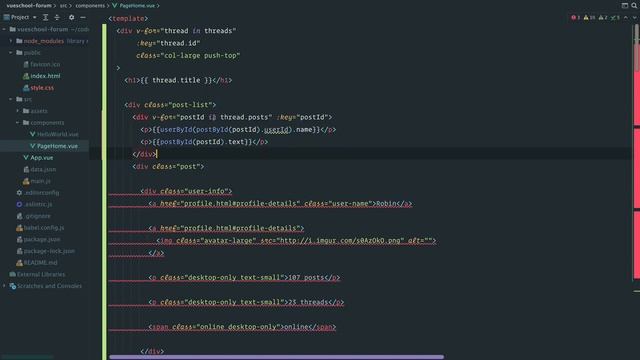Click the red error count indicator

coord(576,18)
